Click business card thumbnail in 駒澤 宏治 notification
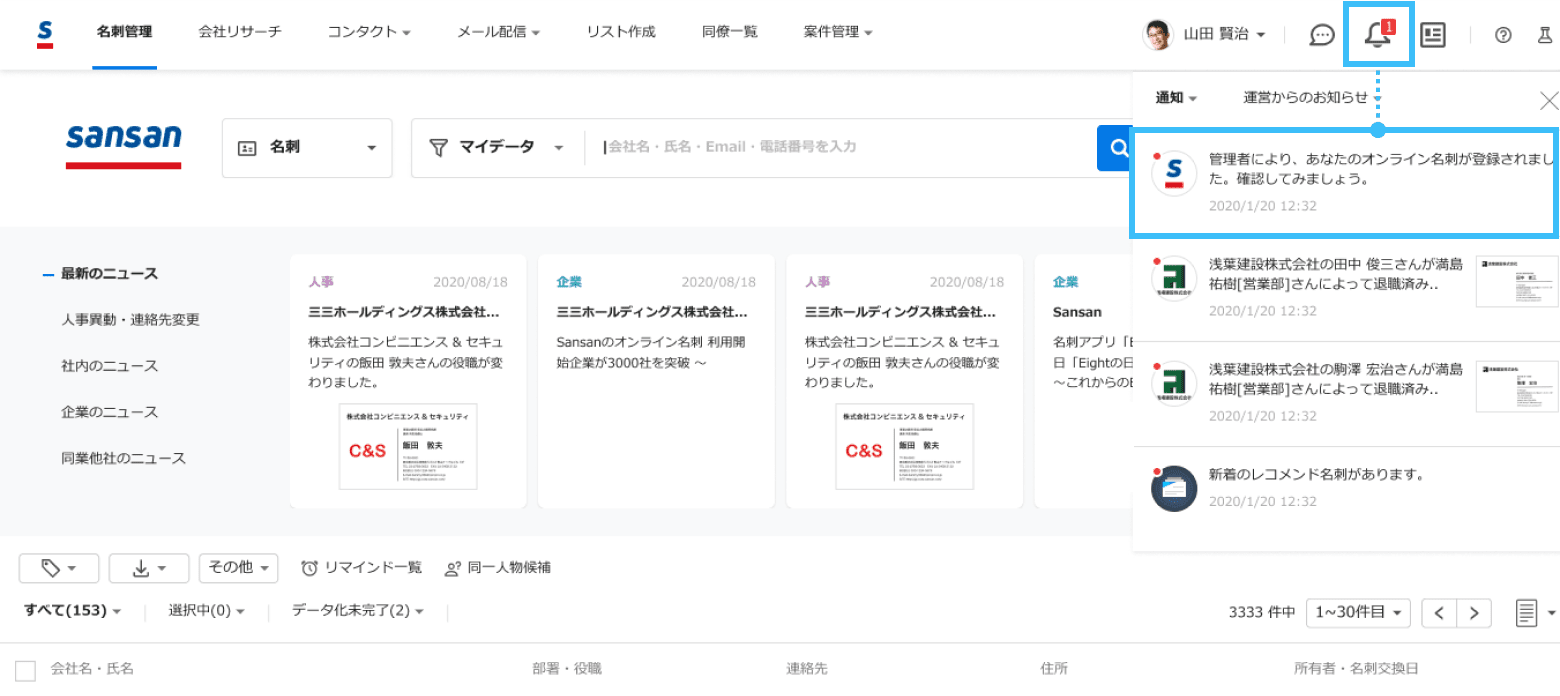Image resolution: width=1560 pixels, height=696 pixels. 1517,386
